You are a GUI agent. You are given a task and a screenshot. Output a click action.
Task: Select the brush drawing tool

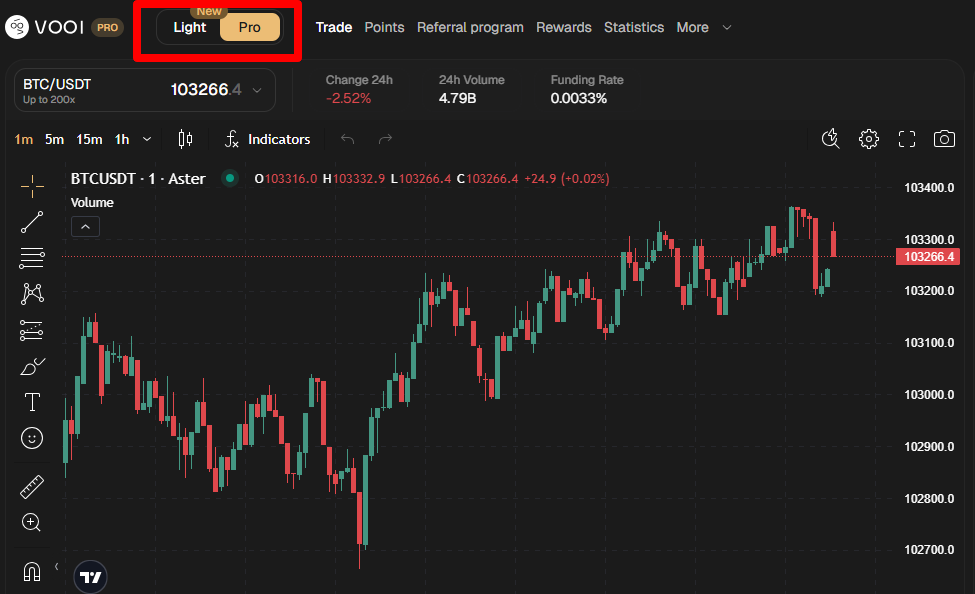pyautogui.click(x=32, y=366)
